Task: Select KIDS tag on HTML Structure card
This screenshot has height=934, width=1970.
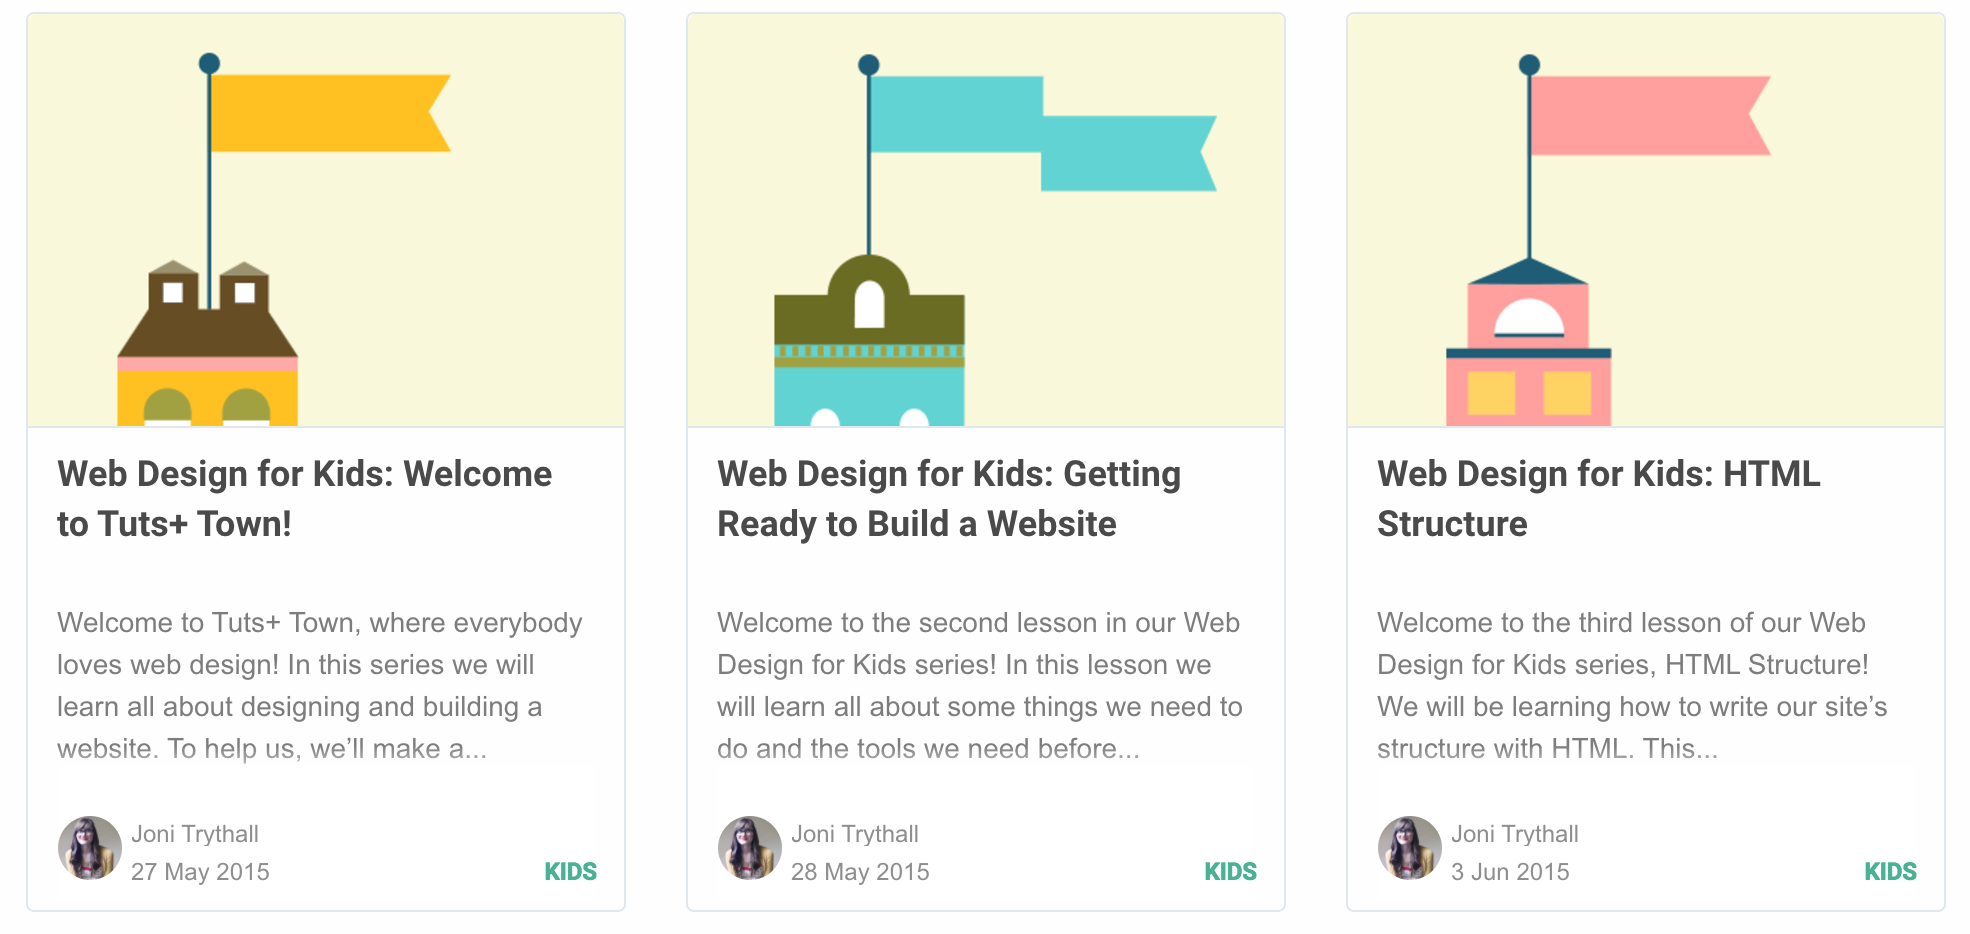Action: [x=1890, y=872]
